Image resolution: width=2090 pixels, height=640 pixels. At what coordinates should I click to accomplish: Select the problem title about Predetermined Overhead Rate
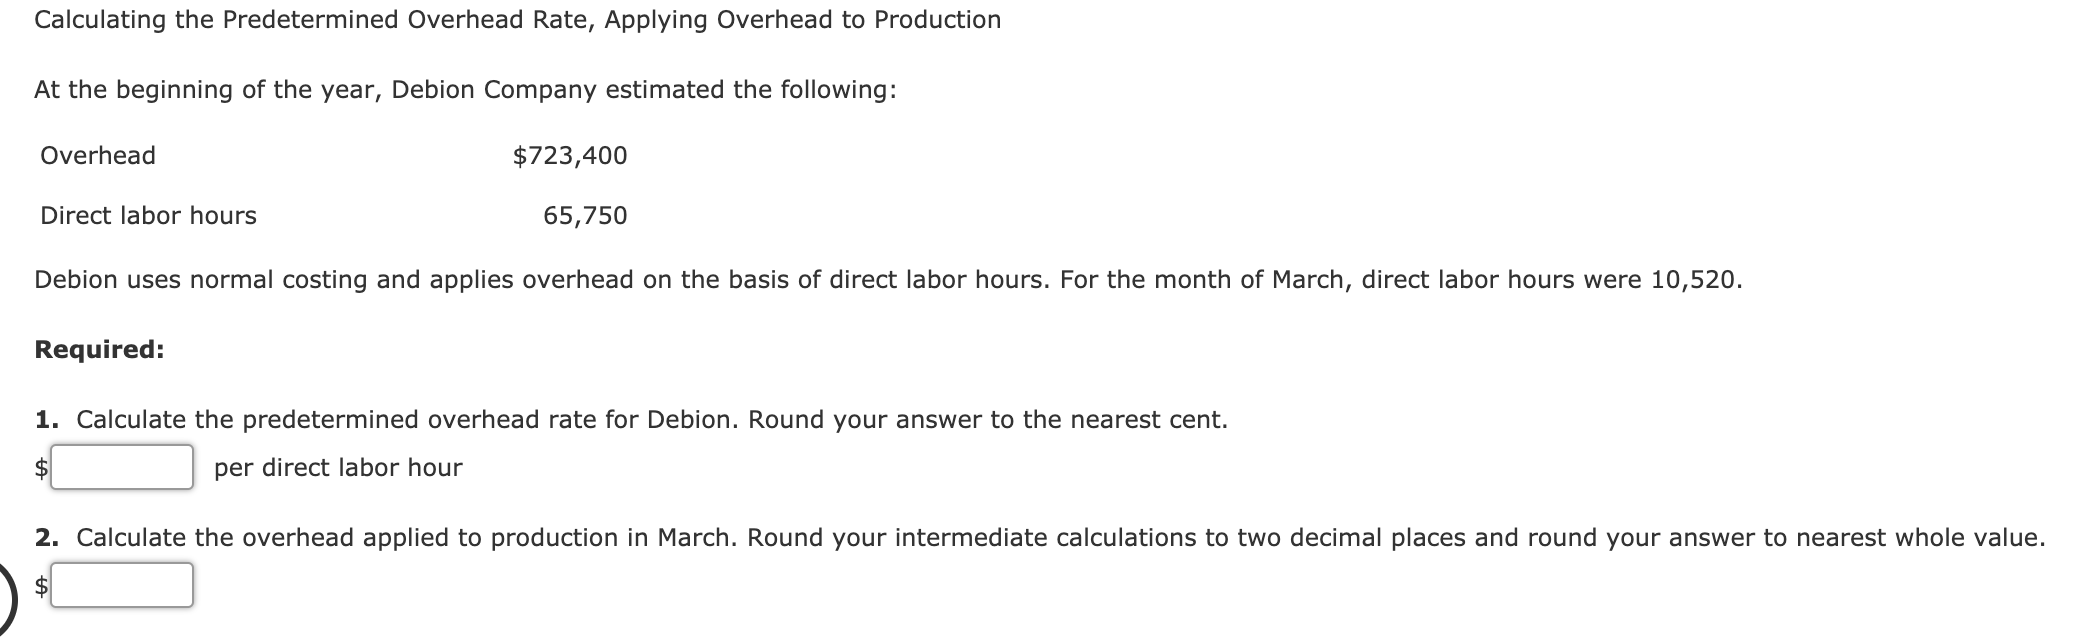pyautogui.click(x=517, y=16)
